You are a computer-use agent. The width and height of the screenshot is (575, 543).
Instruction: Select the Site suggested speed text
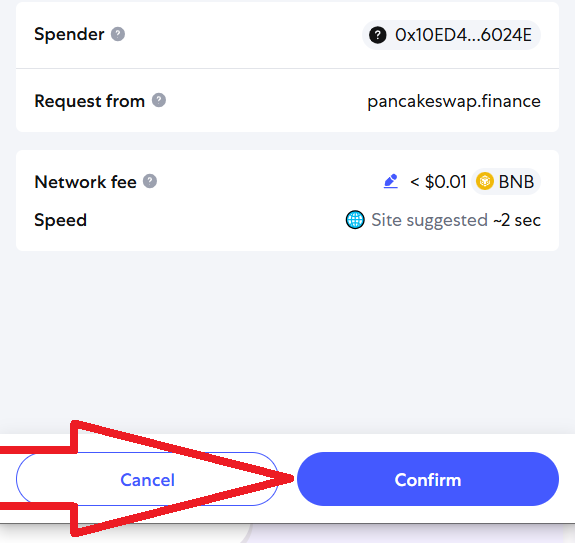coord(429,220)
